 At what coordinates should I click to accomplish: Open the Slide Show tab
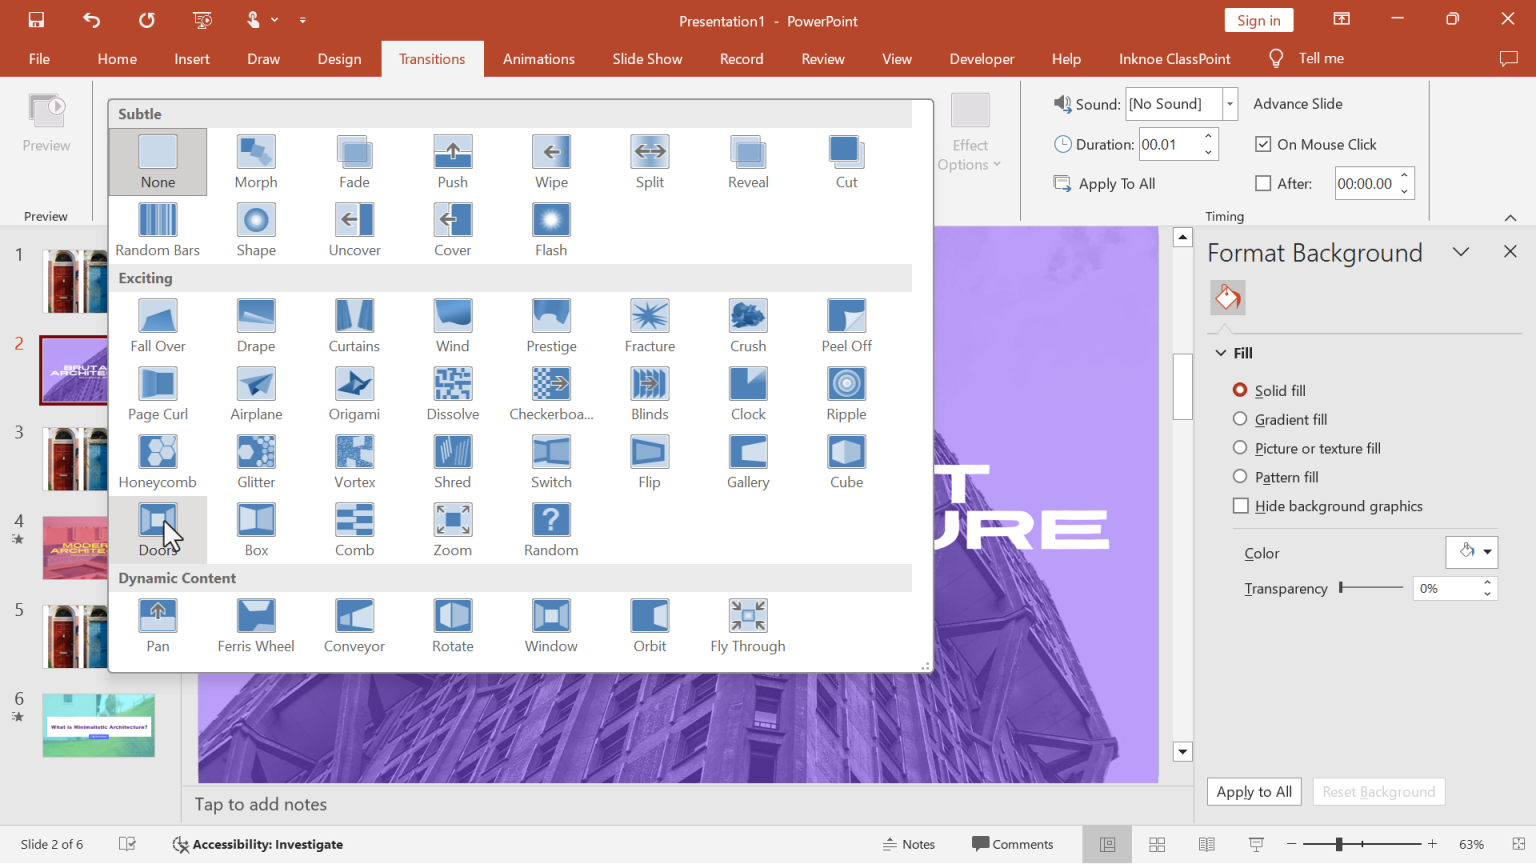(646, 58)
